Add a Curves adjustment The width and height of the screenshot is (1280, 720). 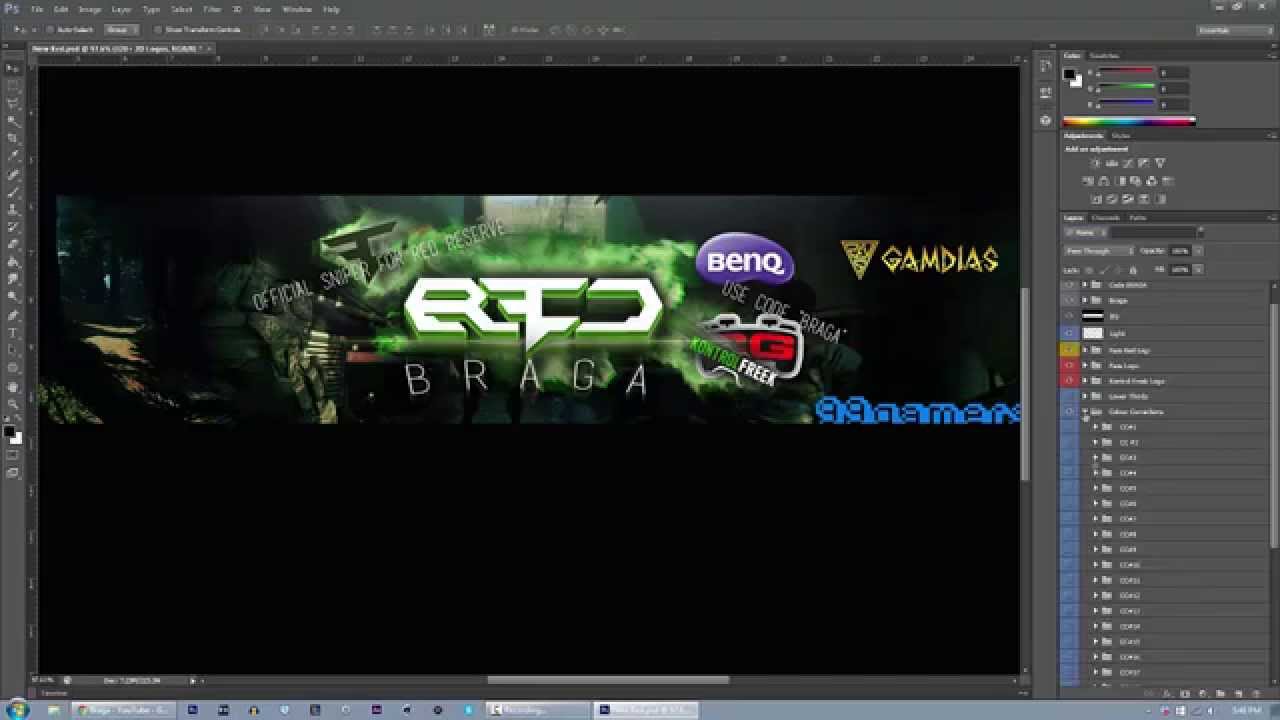(1127, 163)
